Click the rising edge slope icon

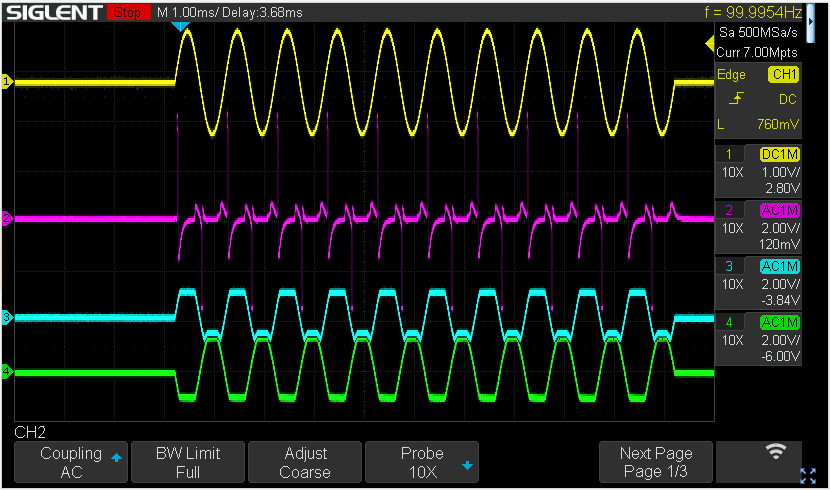pos(736,98)
